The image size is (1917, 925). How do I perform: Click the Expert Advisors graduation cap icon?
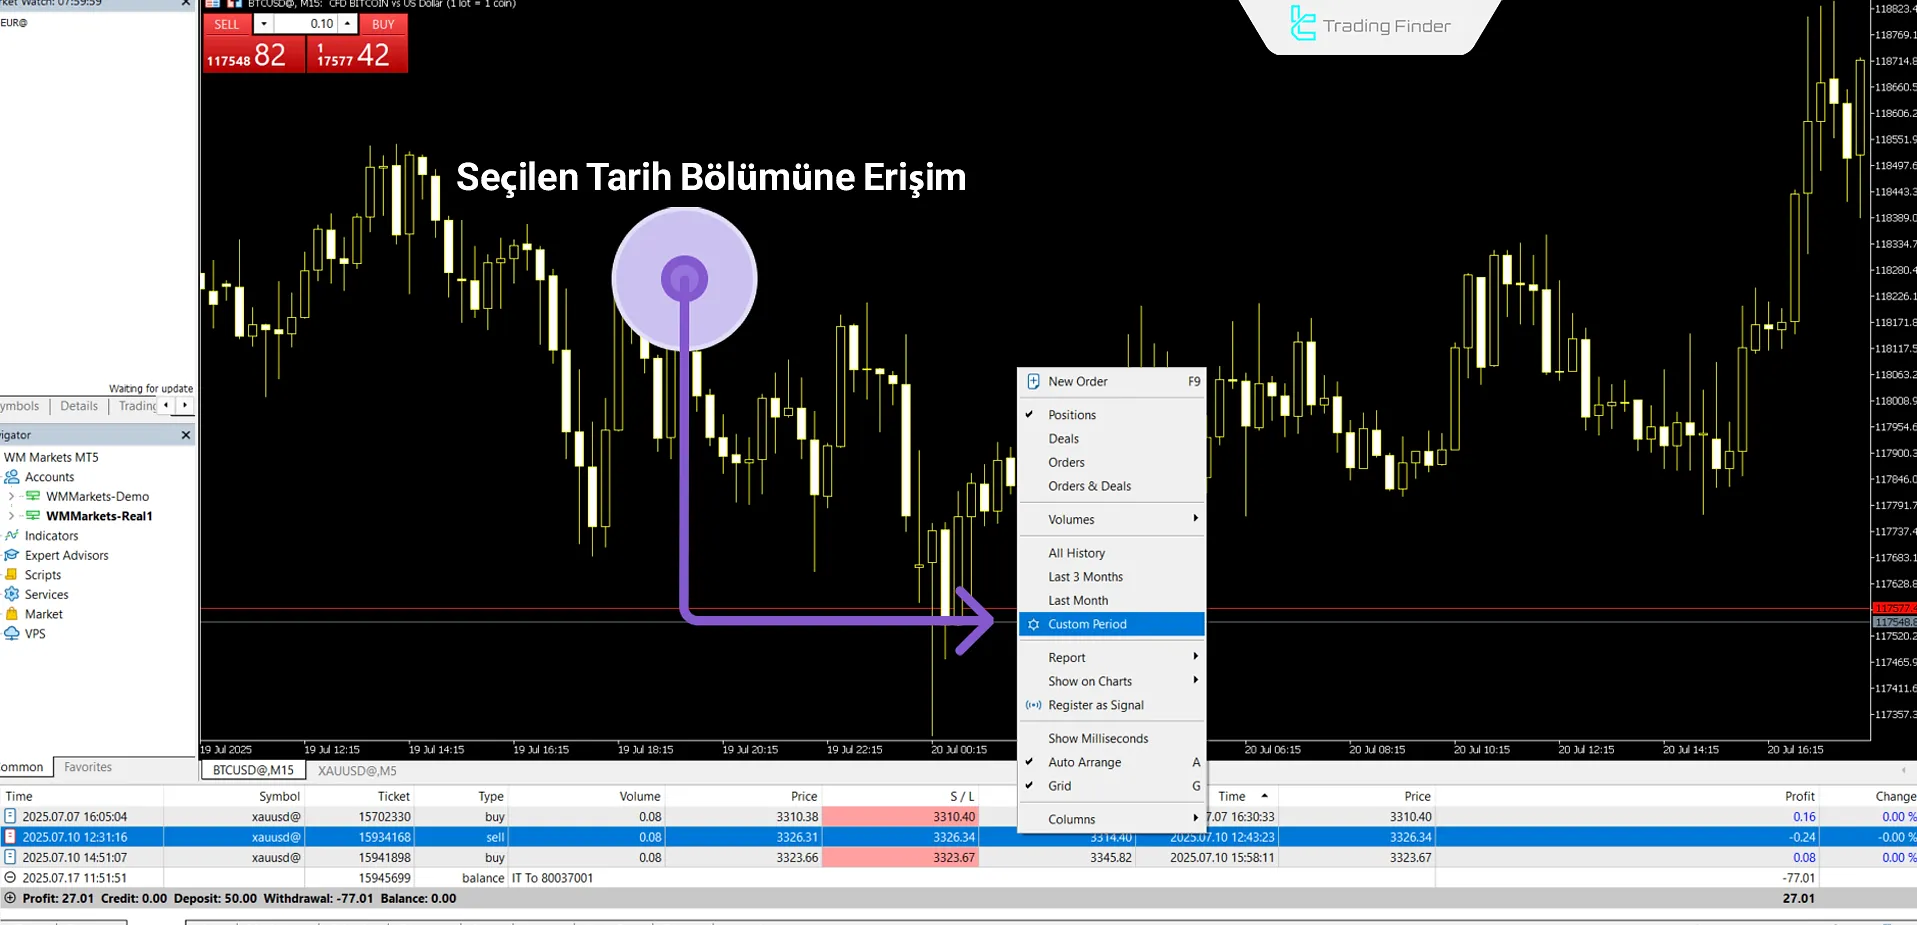(12, 555)
